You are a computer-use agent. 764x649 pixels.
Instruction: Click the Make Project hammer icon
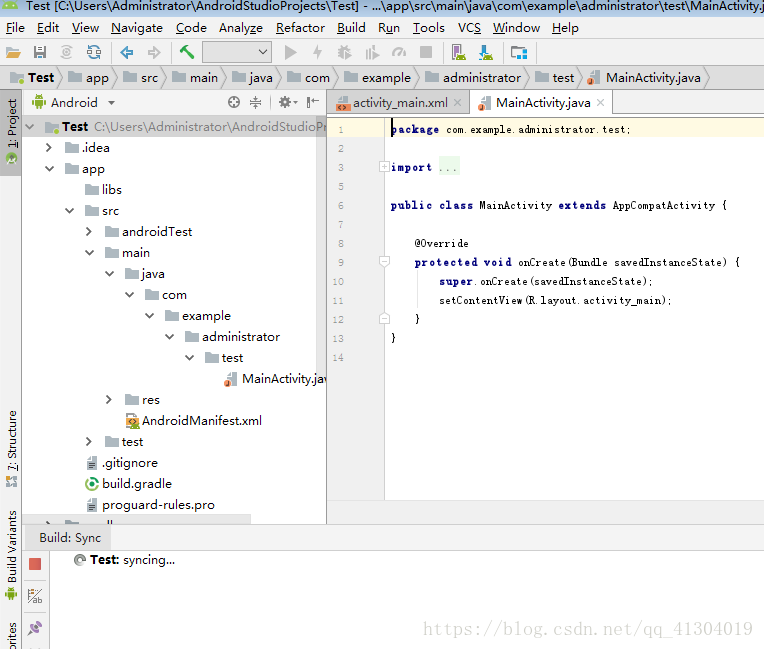pos(187,52)
